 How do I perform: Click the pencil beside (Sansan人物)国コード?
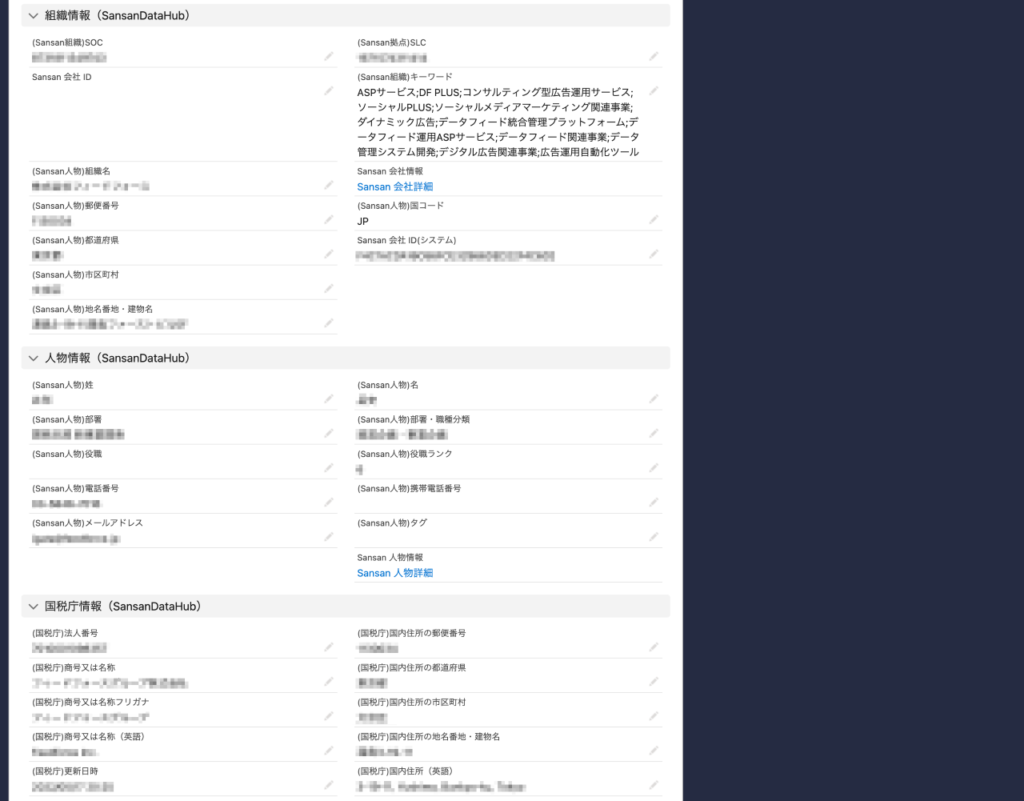(653, 220)
